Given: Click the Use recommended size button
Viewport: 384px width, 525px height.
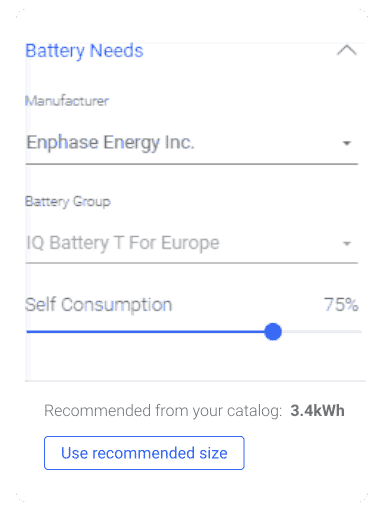Looking at the screenshot, I should pyautogui.click(x=144, y=453).
